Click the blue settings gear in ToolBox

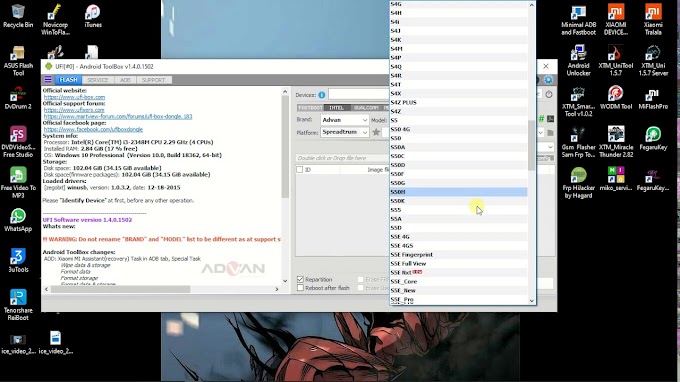(x=548, y=80)
